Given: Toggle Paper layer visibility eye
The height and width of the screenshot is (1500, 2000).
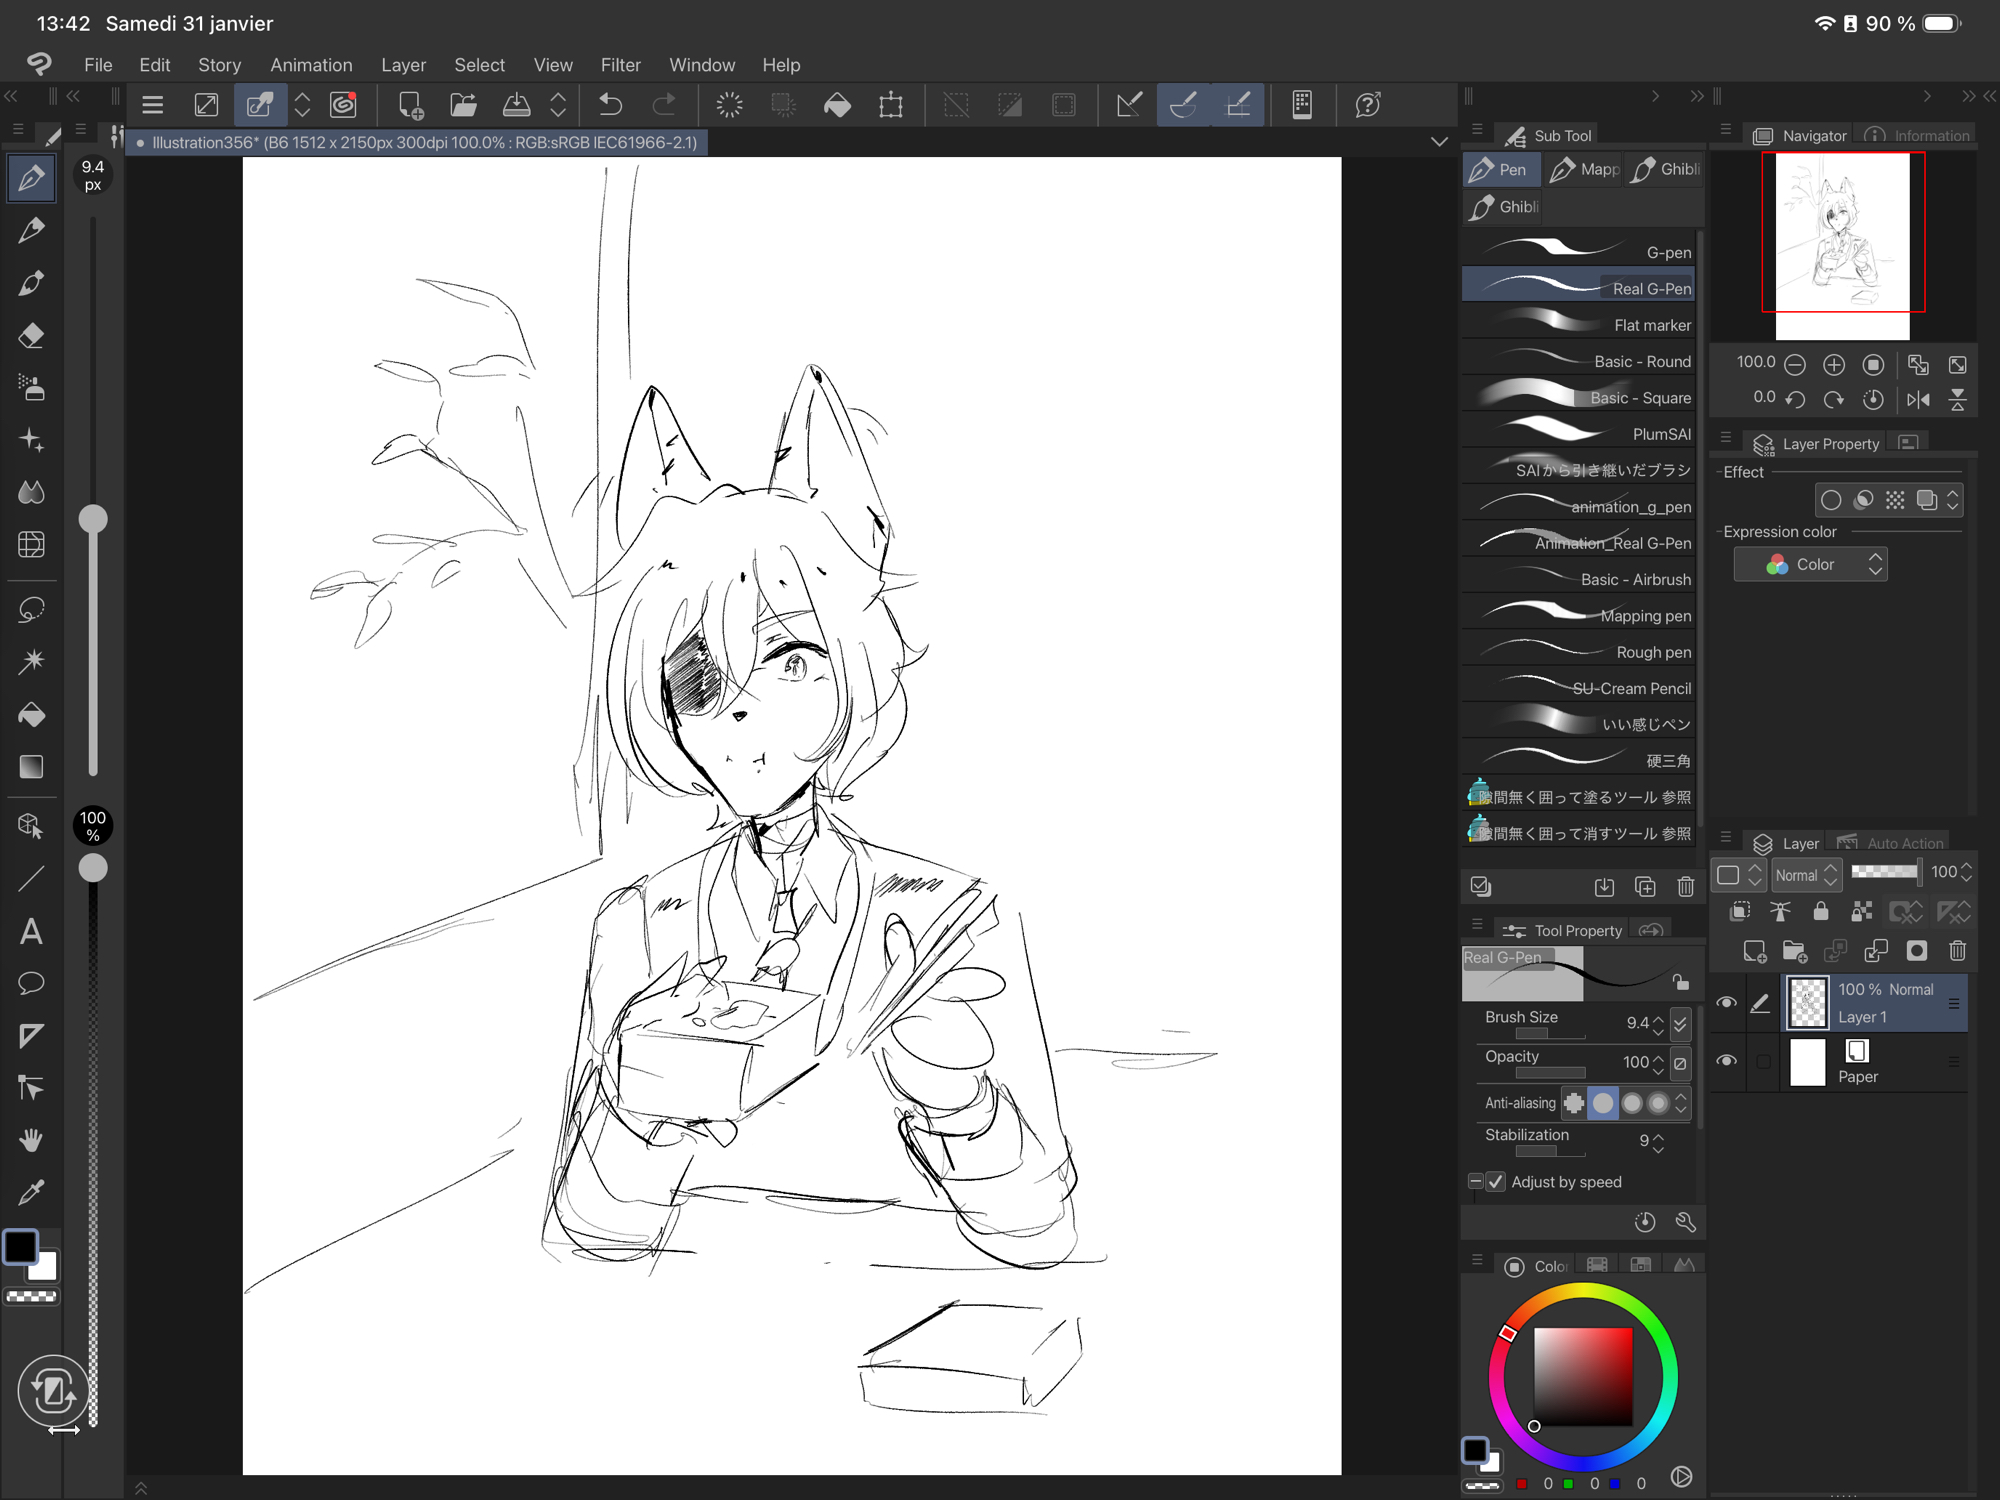Looking at the screenshot, I should [x=1726, y=1061].
